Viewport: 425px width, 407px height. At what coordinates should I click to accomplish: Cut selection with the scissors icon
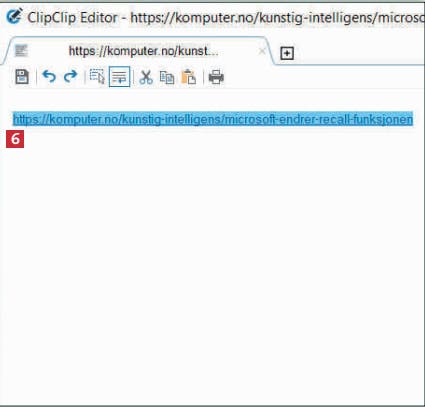tap(146, 77)
